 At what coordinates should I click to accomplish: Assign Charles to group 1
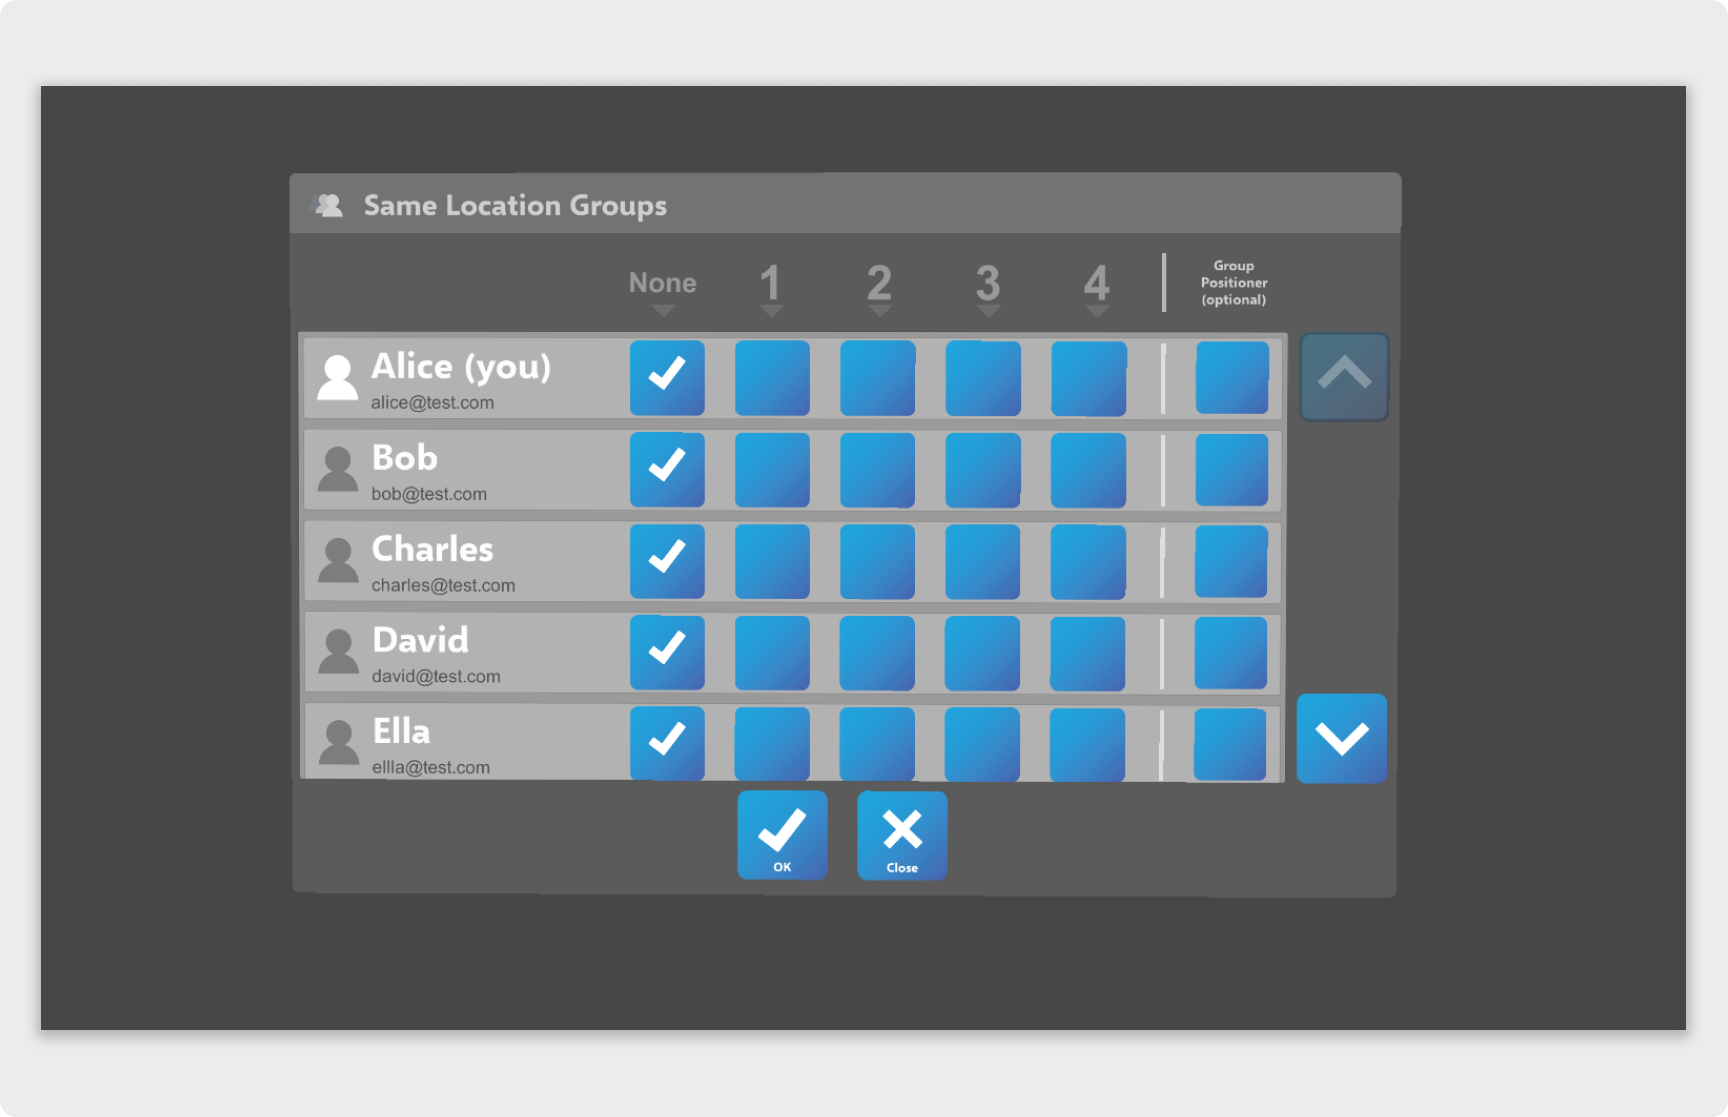pos(772,561)
